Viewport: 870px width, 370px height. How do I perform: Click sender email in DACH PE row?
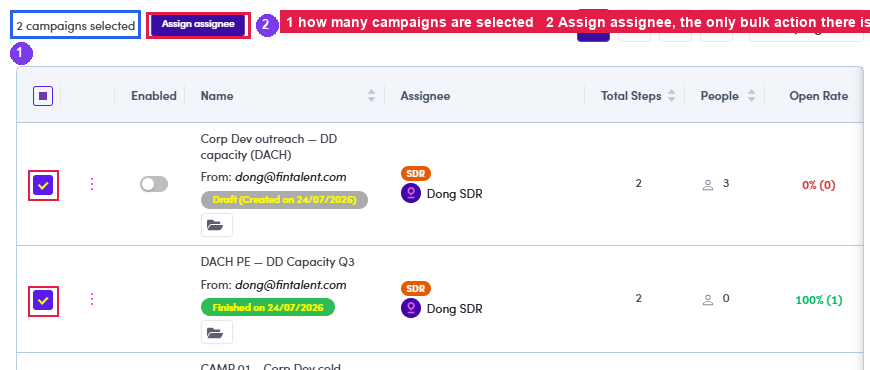[291, 285]
